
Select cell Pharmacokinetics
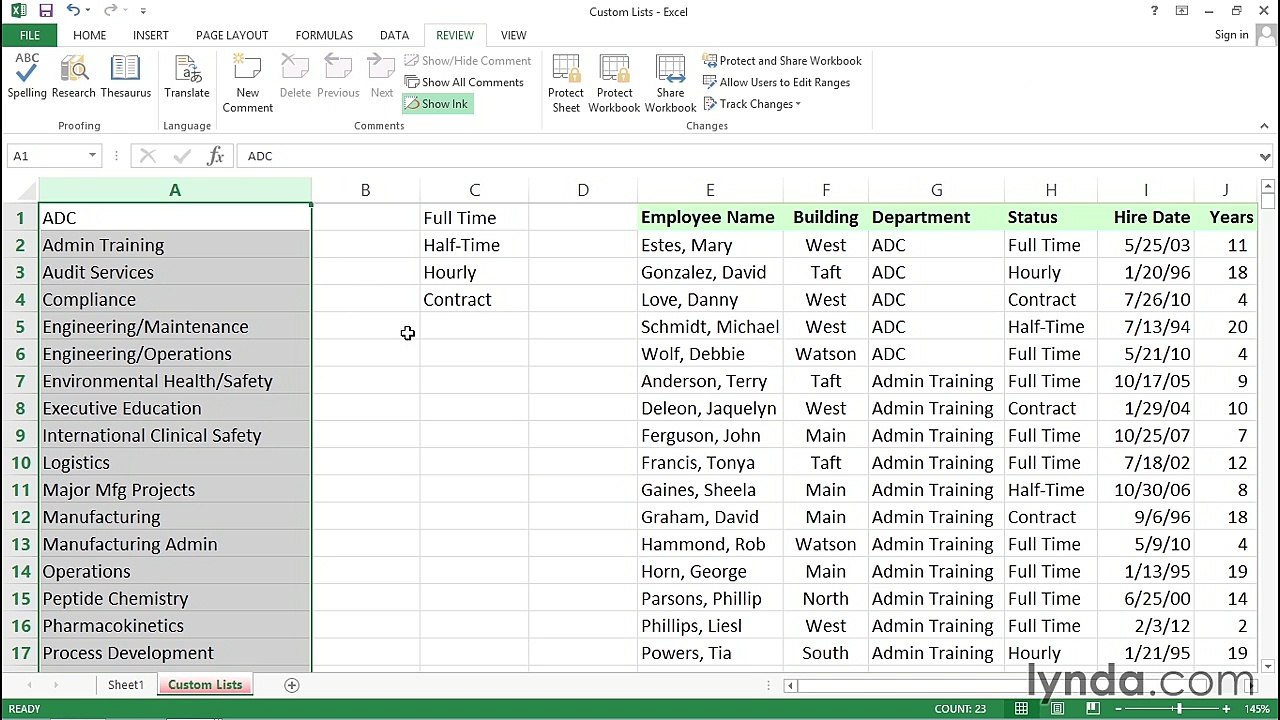coord(175,626)
